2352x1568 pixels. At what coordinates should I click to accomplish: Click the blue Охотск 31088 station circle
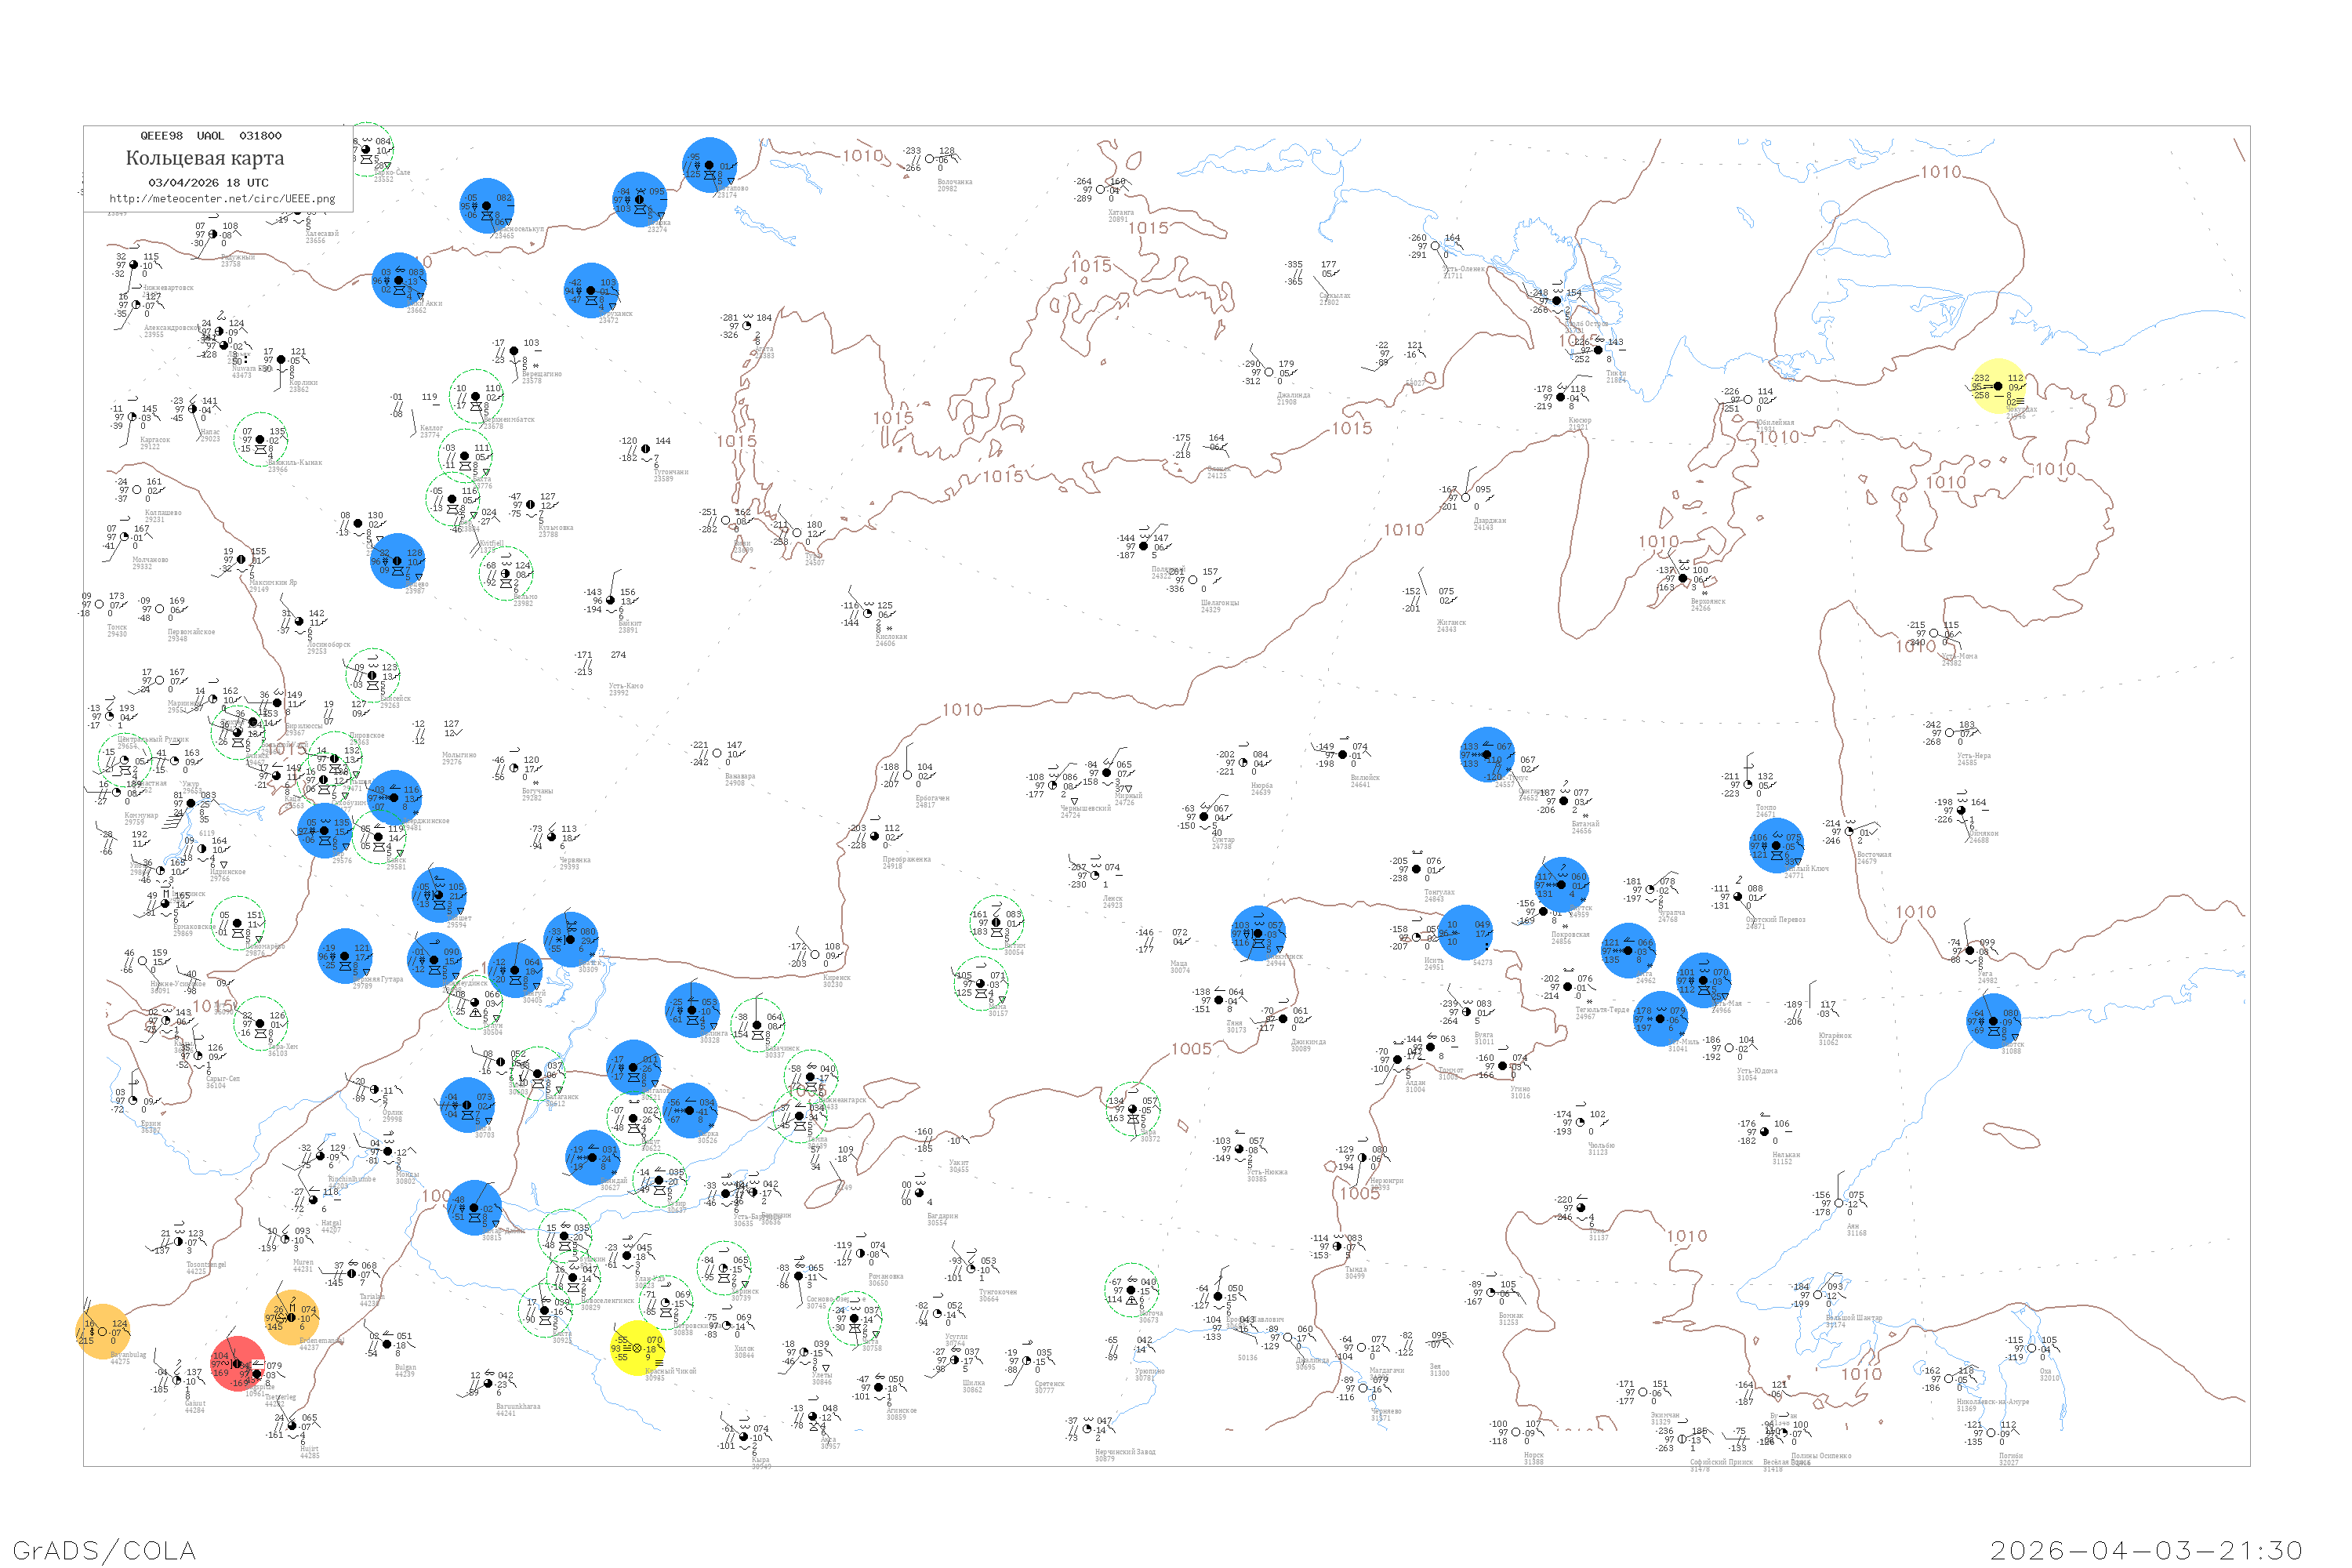(1994, 1021)
